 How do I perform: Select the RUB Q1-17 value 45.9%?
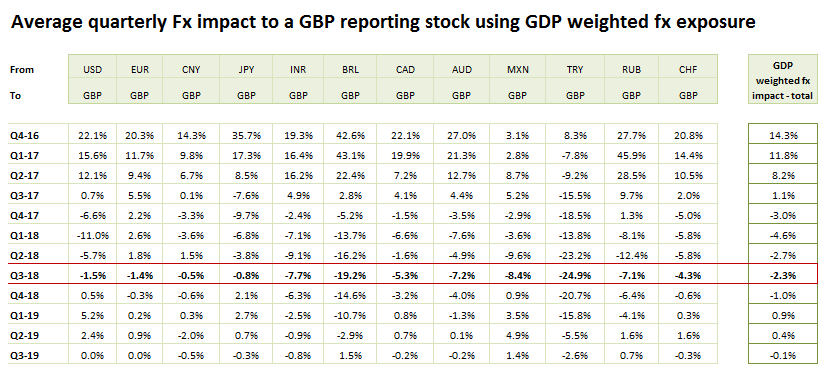pyautogui.click(x=632, y=154)
